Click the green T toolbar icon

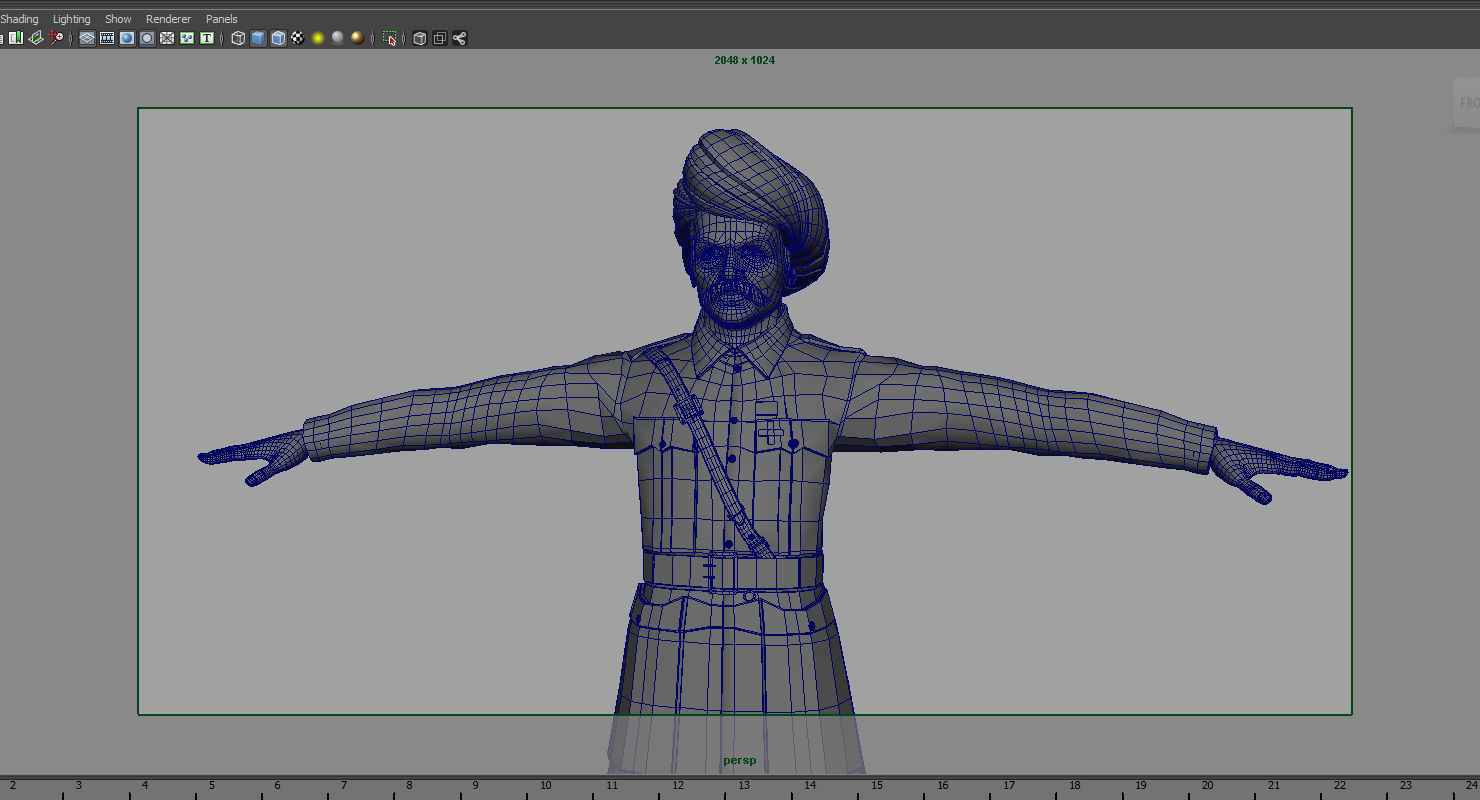[205, 38]
